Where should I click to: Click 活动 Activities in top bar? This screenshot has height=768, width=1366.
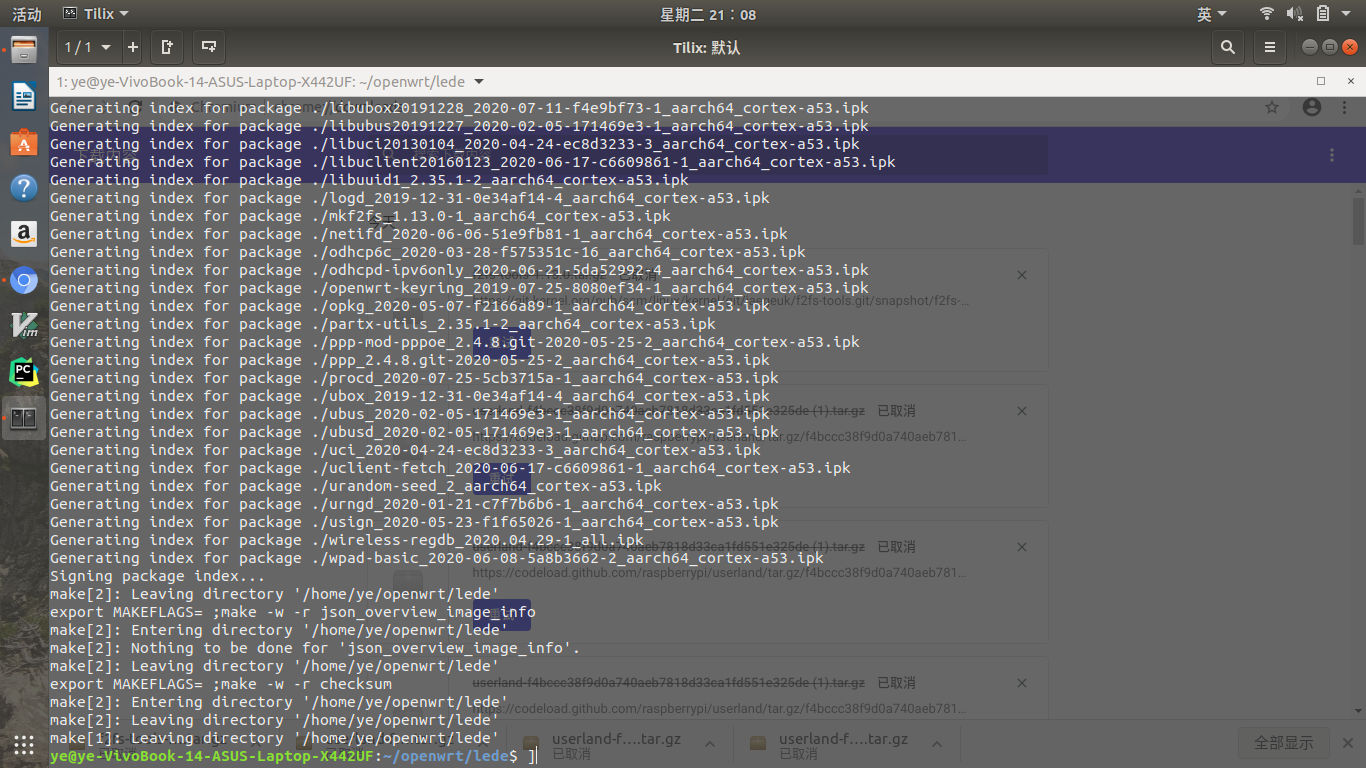26,14
